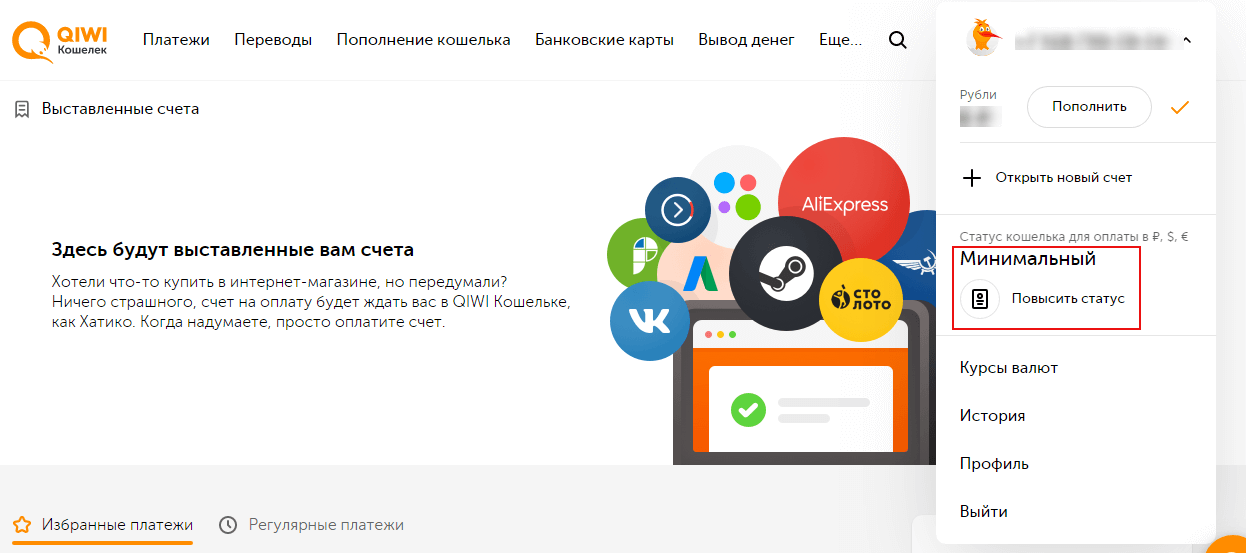Click the QIWI Кошелек logo

tap(60, 39)
